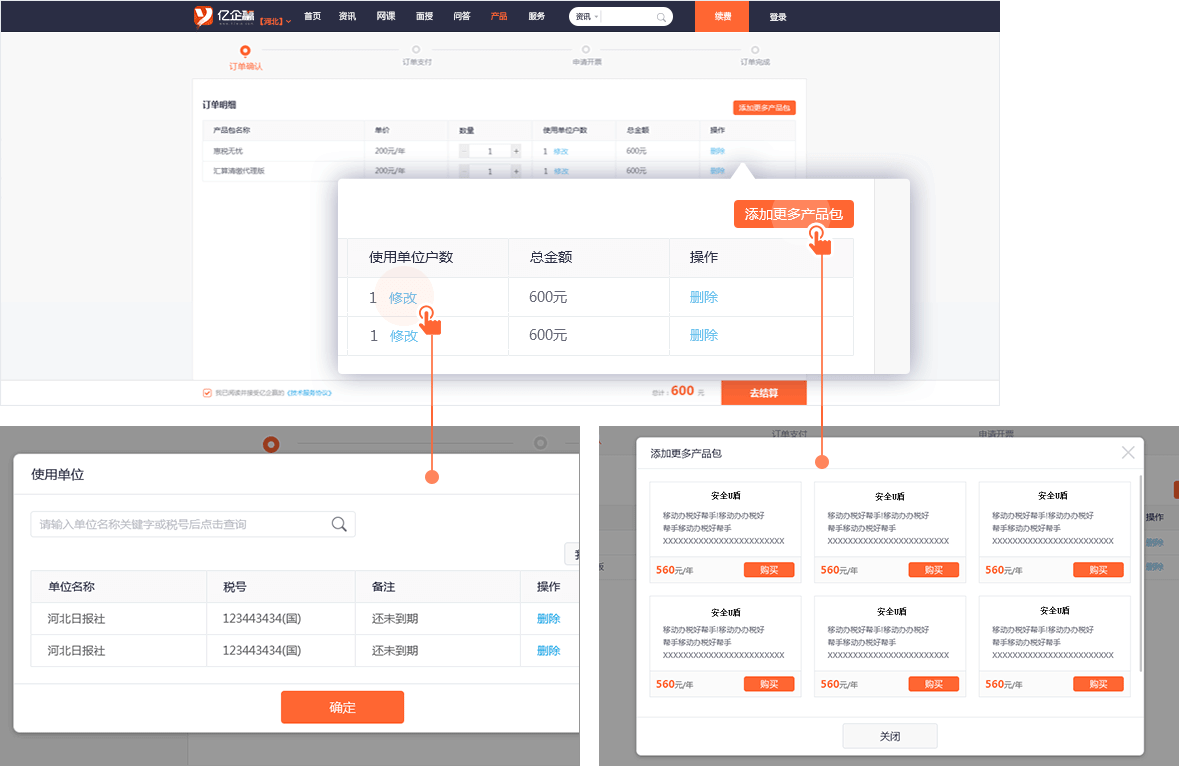Go to the 网课 navigation tab
Viewport: 1179px width, 766px height.
(385, 17)
